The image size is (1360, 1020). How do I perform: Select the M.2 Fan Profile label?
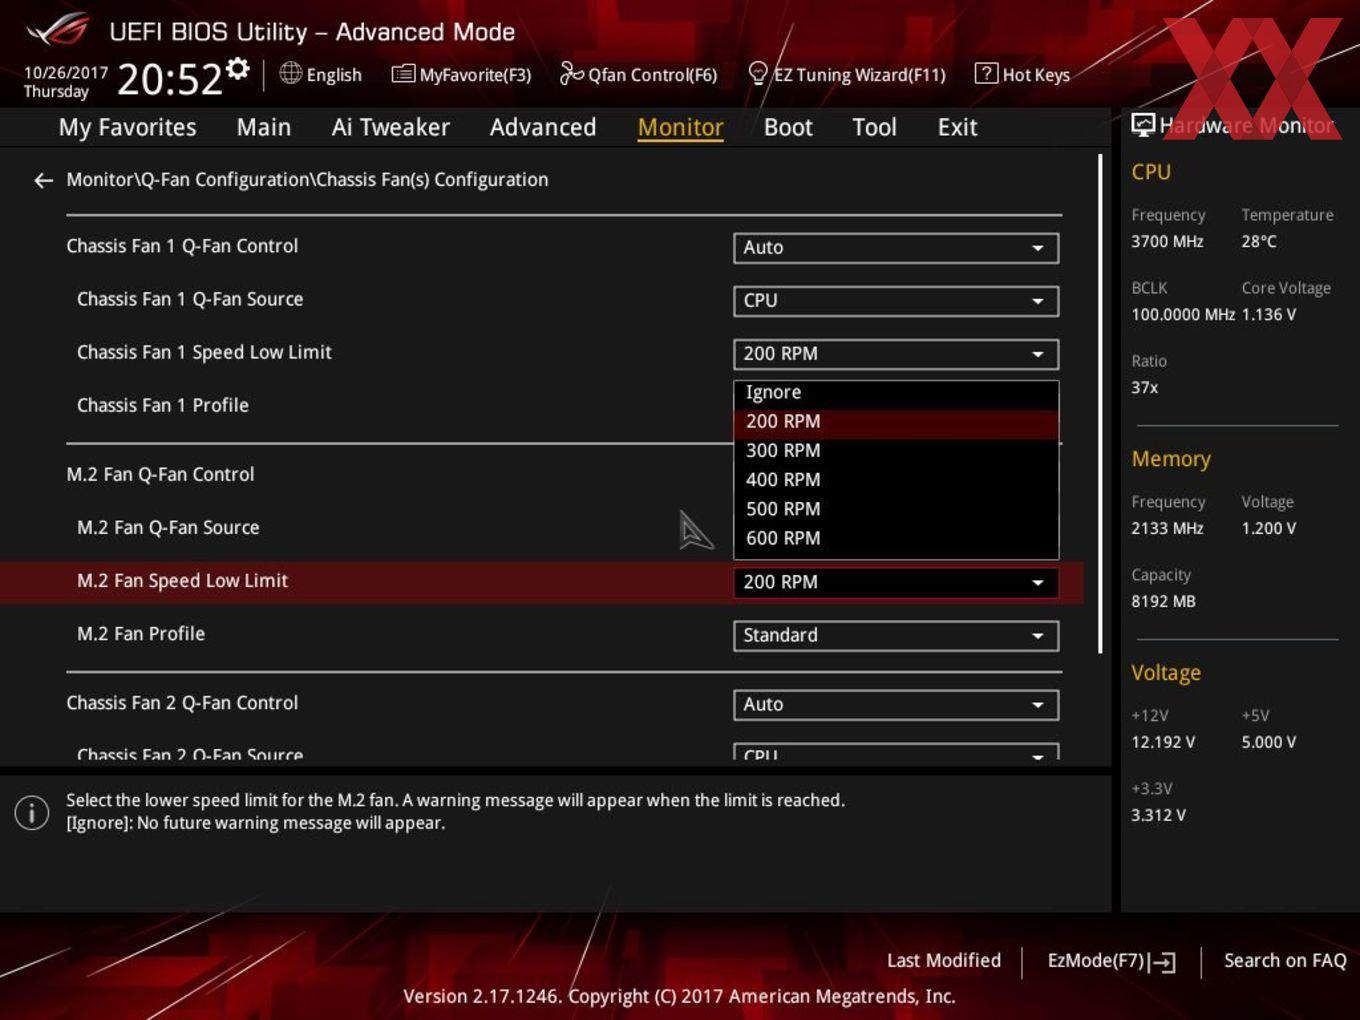(x=141, y=634)
